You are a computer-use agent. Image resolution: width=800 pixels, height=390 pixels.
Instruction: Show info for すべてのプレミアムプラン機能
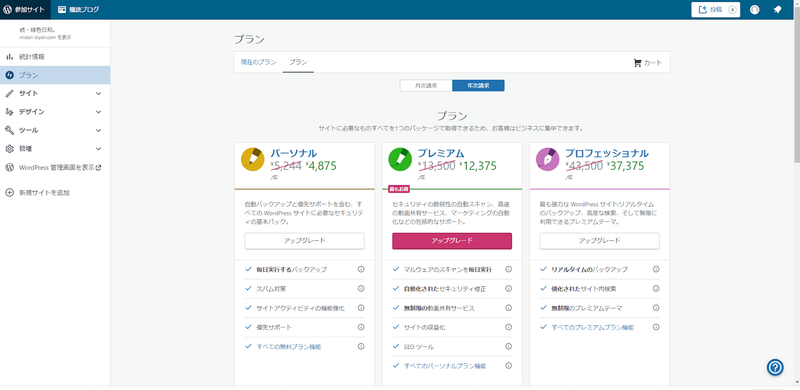coord(656,327)
